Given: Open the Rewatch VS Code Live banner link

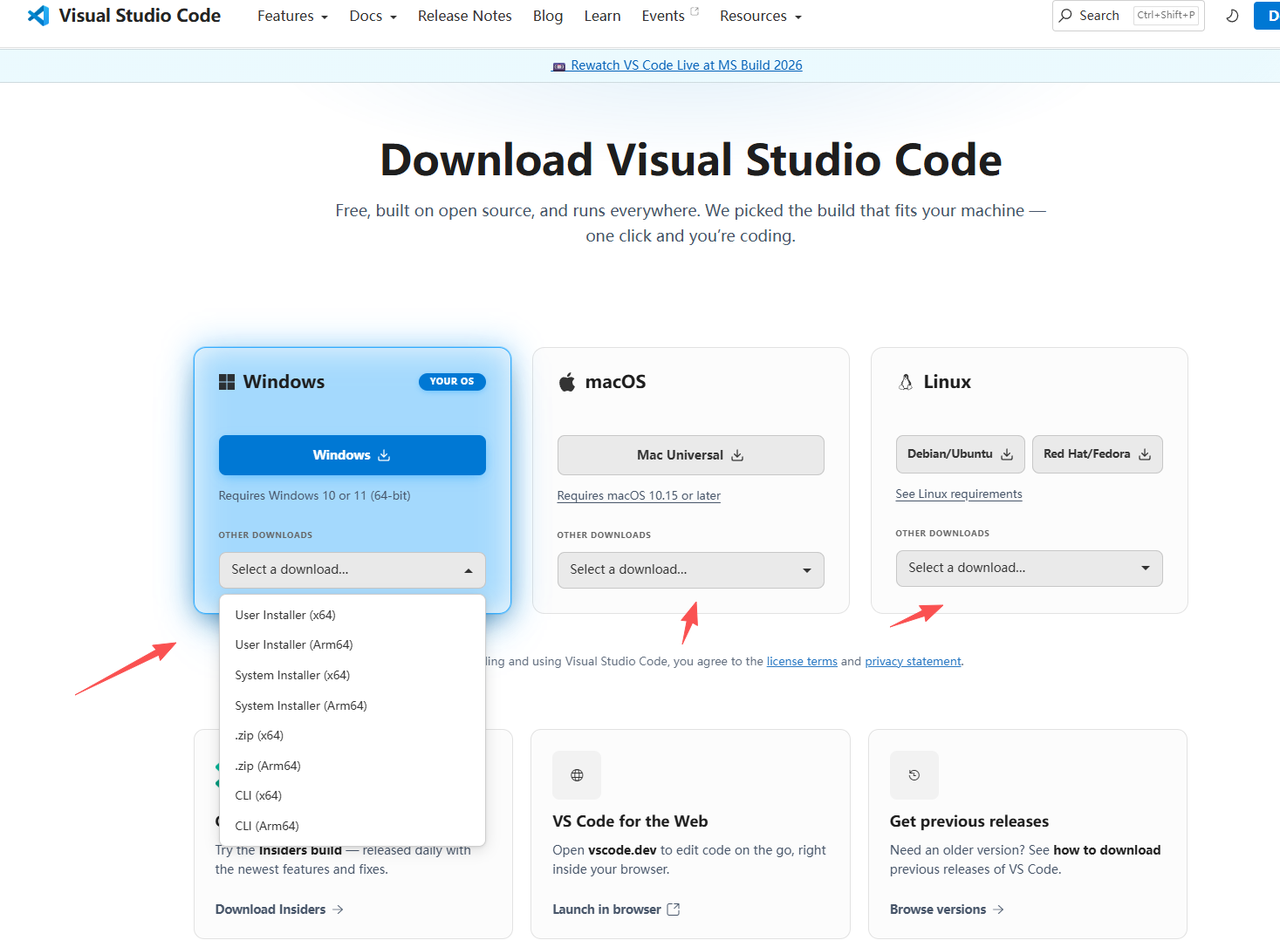Looking at the screenshot, I should pyautogui.click(x=677, y=66).
